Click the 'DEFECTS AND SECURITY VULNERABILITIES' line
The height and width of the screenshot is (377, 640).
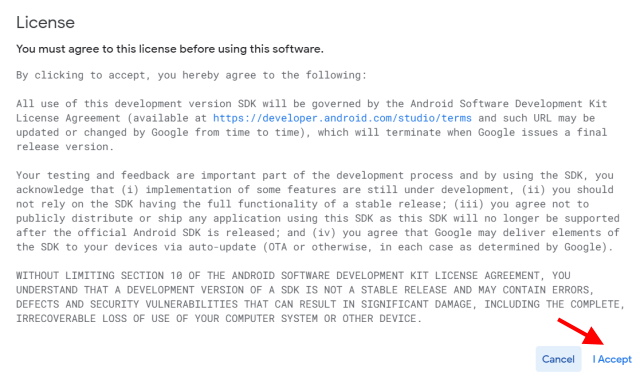320,304
